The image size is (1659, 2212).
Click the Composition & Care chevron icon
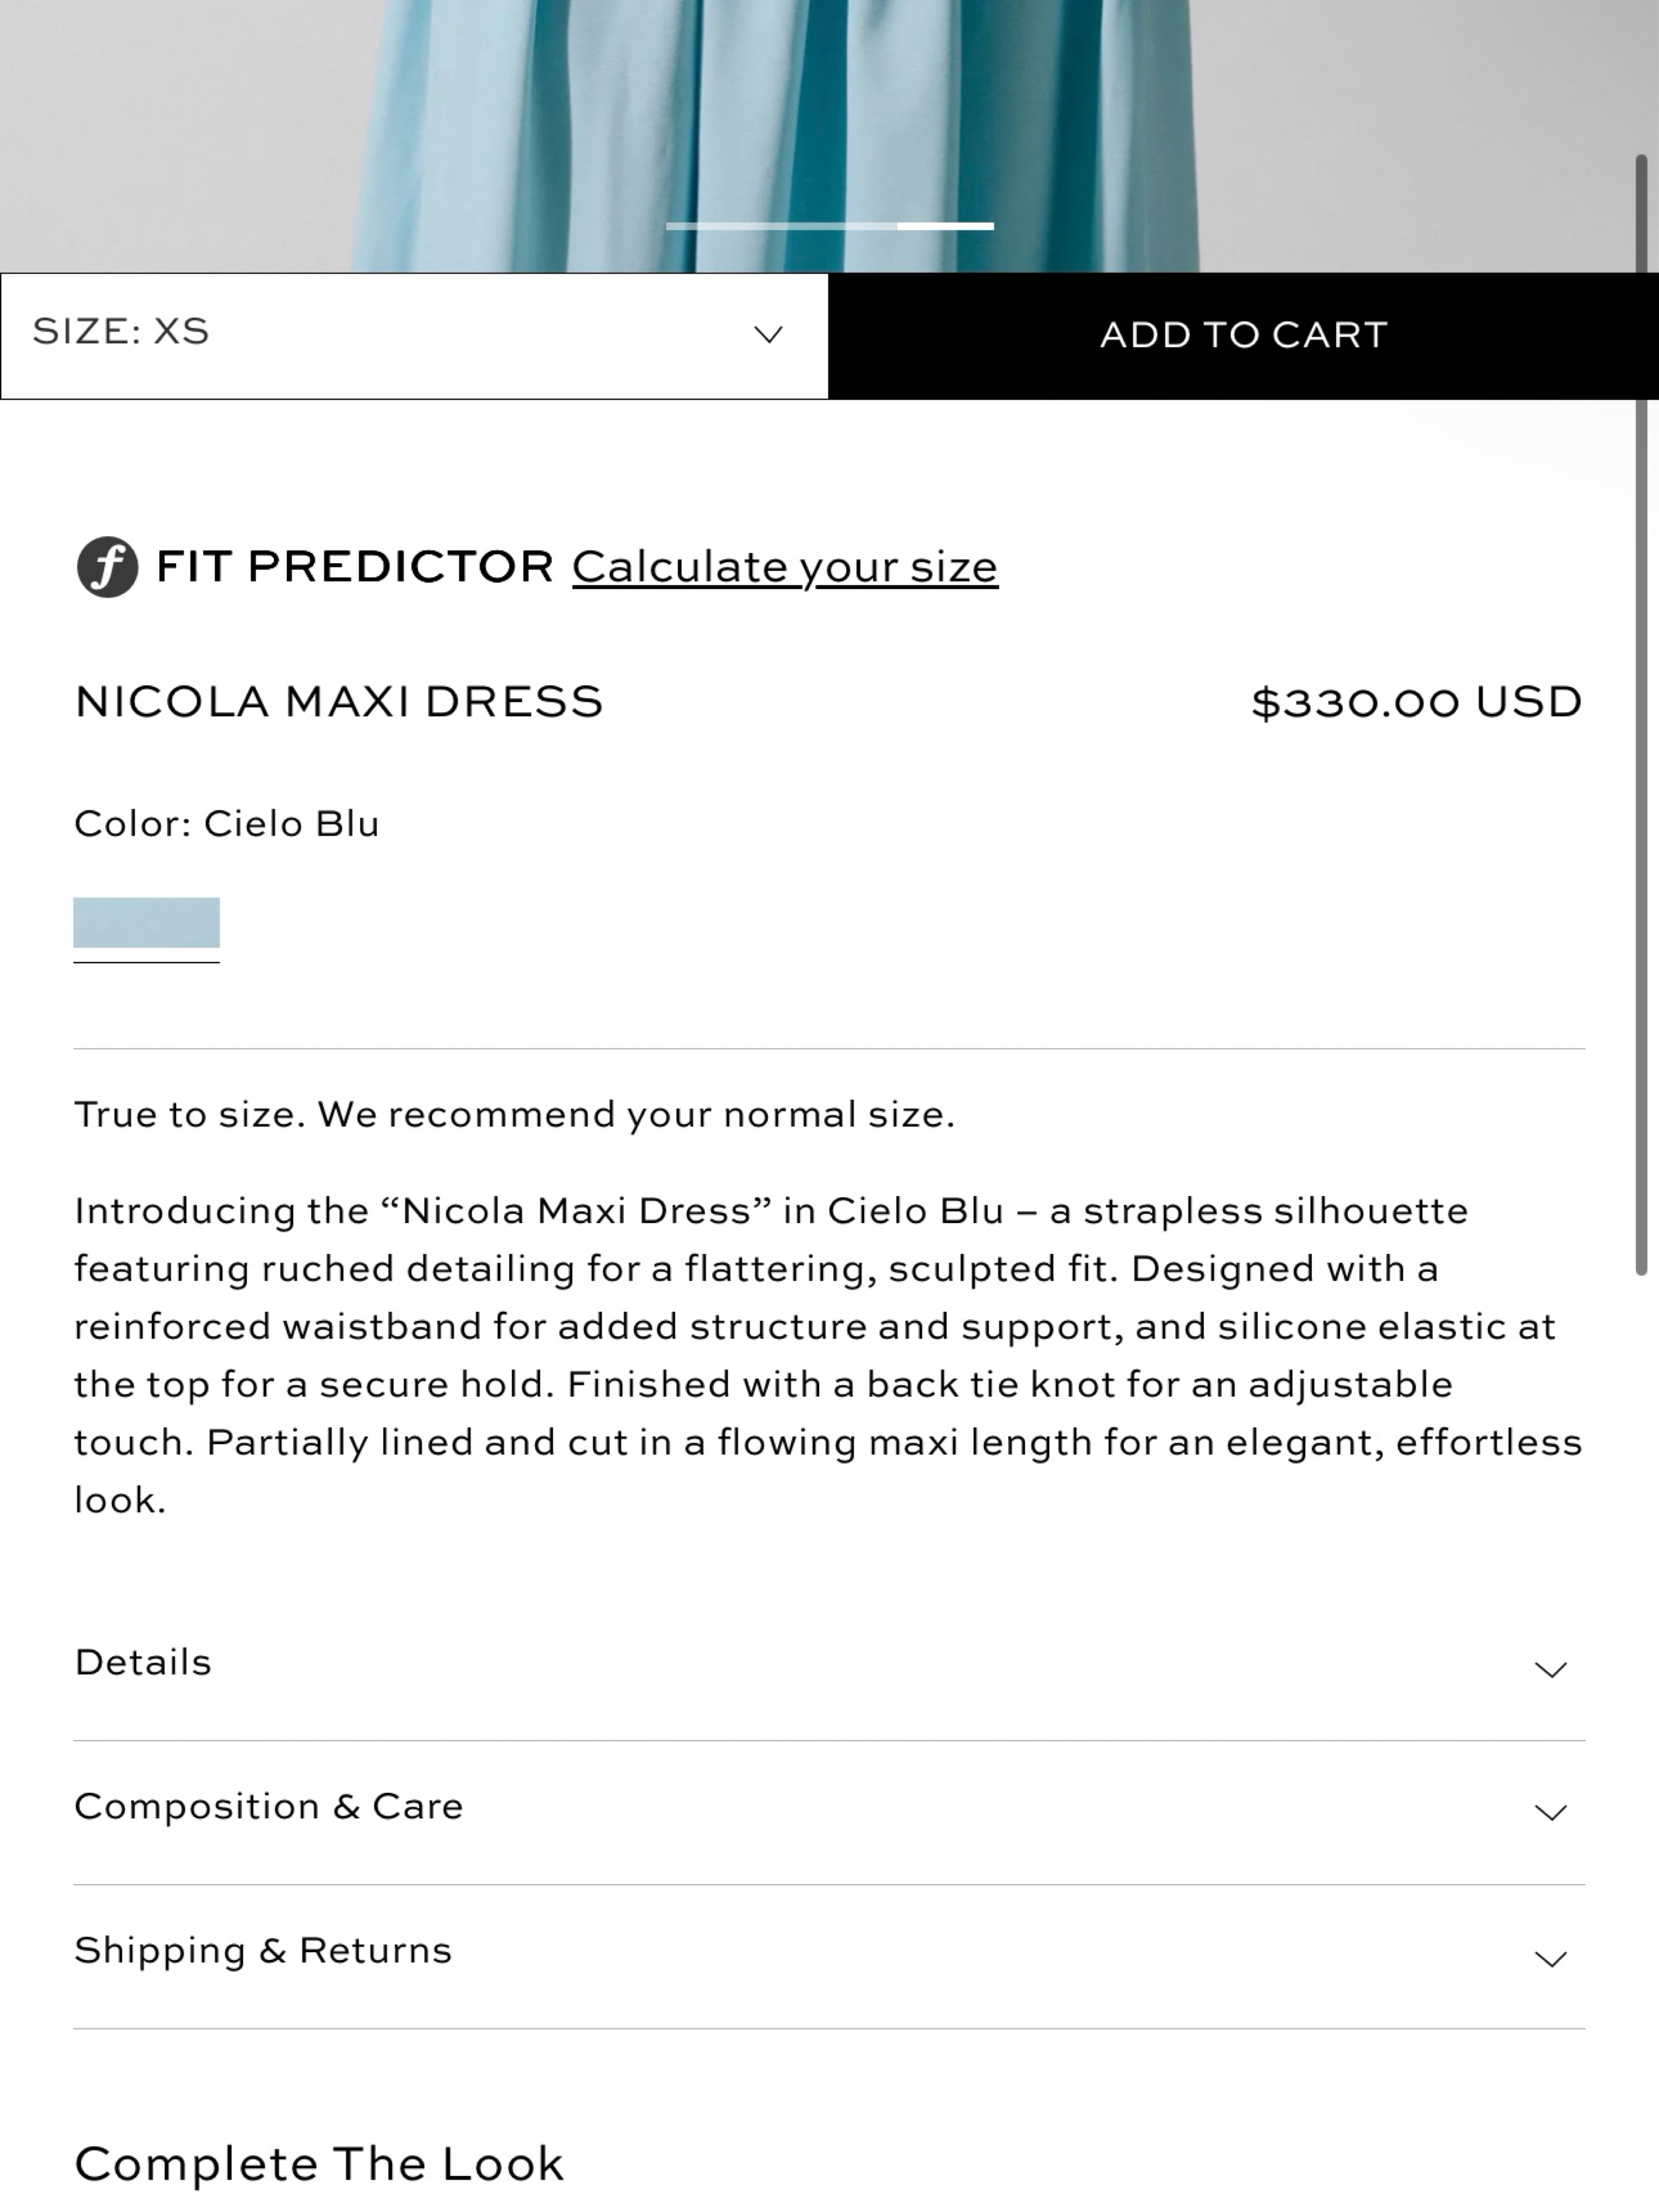(1550, 1812)
